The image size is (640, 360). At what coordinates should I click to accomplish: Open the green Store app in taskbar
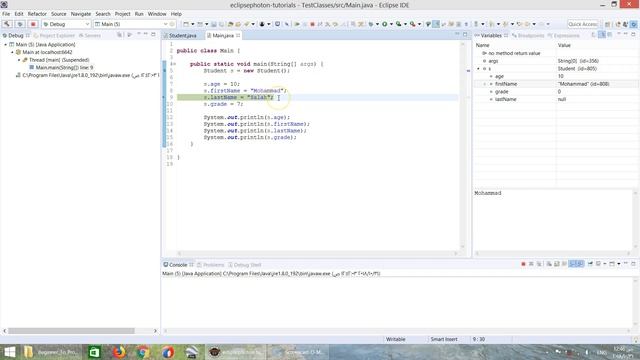click(94, 352)
